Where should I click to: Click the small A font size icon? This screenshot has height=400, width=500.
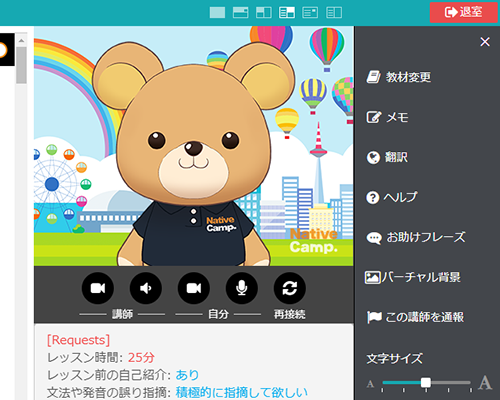tap(370, 384)
